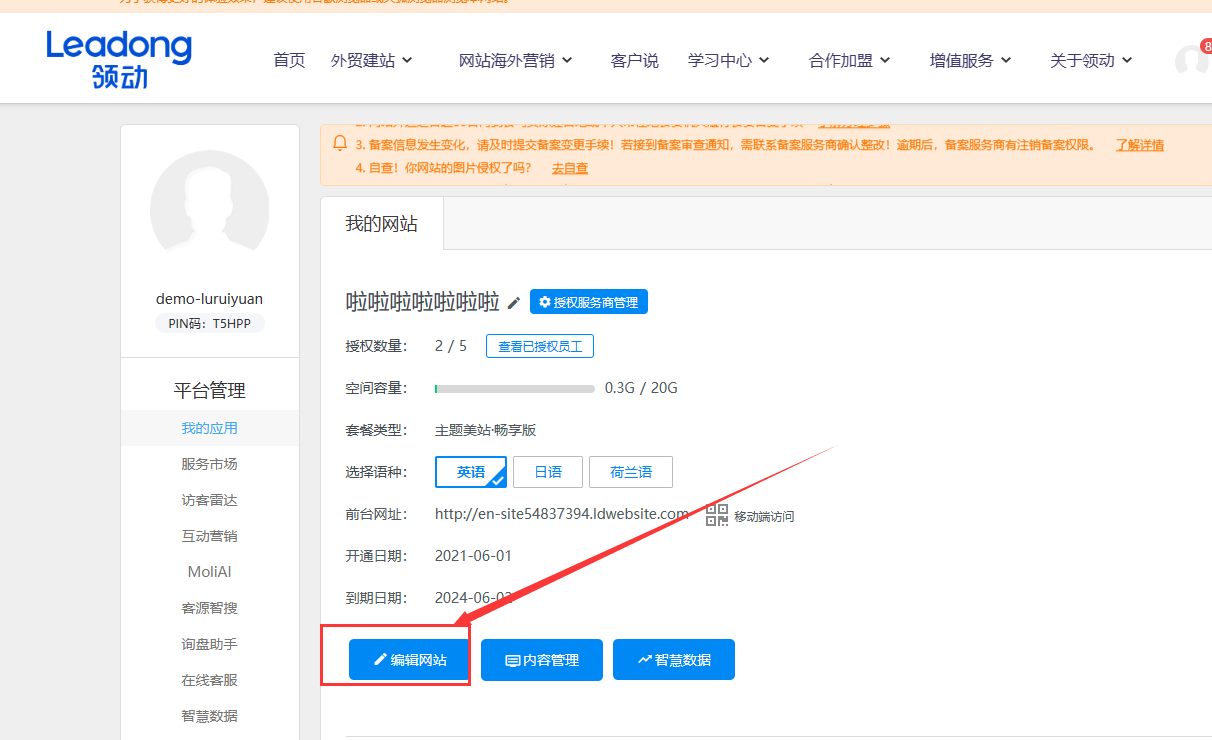Click the QR code mobile access icon
This screenshot has height=740, width=1212.
(717, 515)
